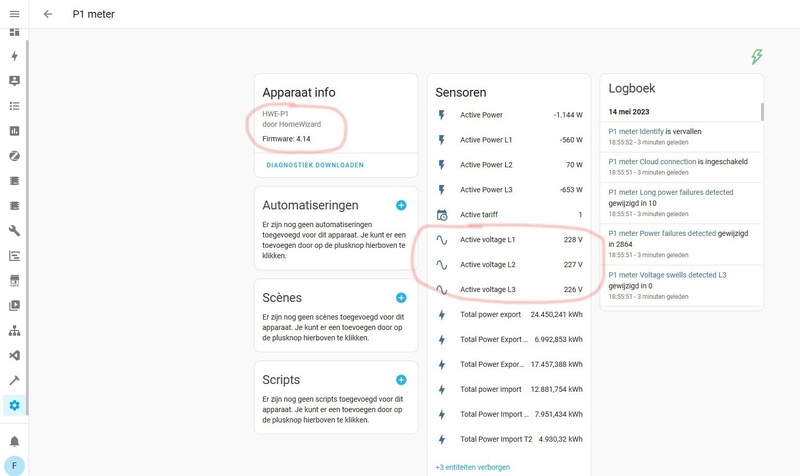
Task: Open the Energy dashboard lightning icon in sidebar
Action: [x=15, y=56]
